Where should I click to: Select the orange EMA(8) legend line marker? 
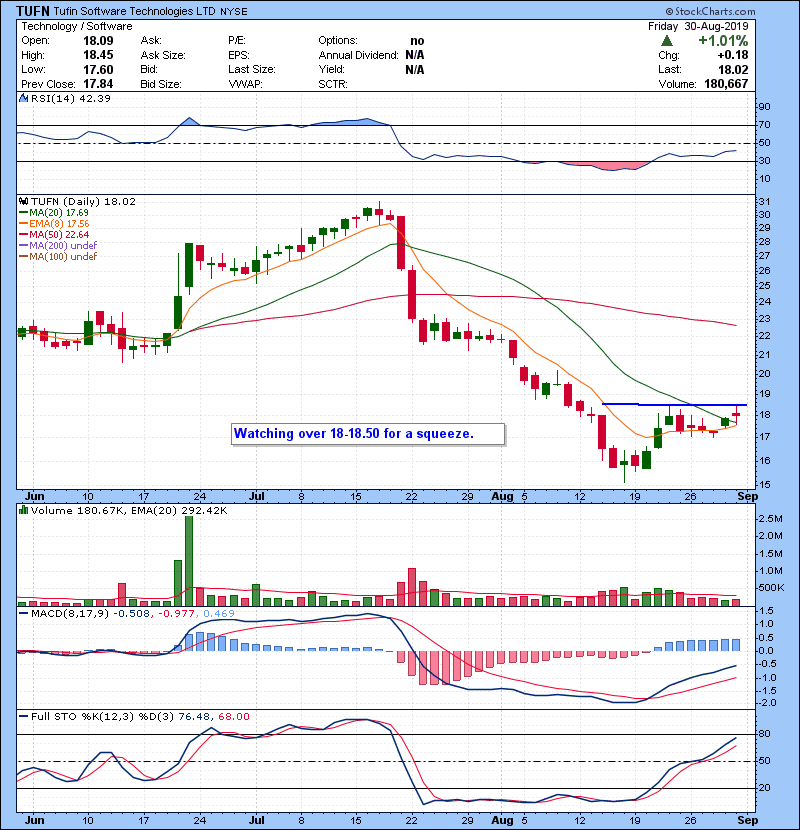[23, 224]
